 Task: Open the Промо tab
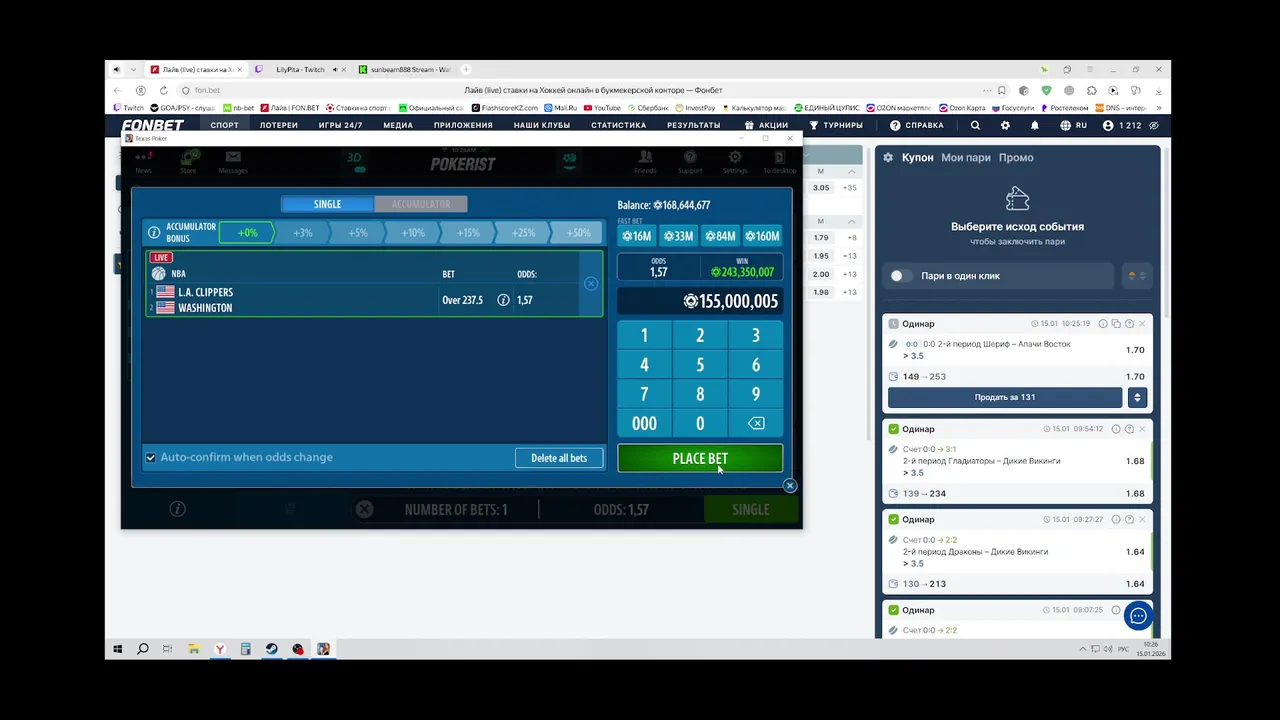tap(1016, 158)
